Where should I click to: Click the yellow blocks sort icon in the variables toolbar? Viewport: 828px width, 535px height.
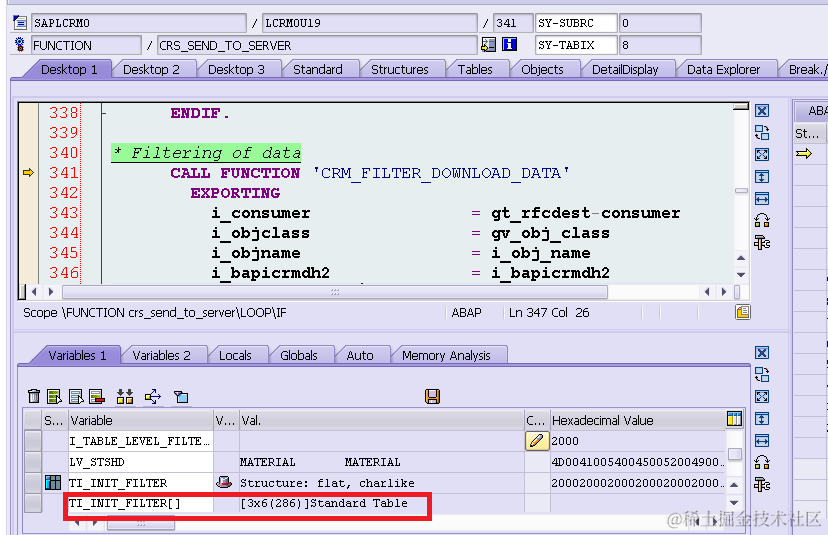point(125,396)
